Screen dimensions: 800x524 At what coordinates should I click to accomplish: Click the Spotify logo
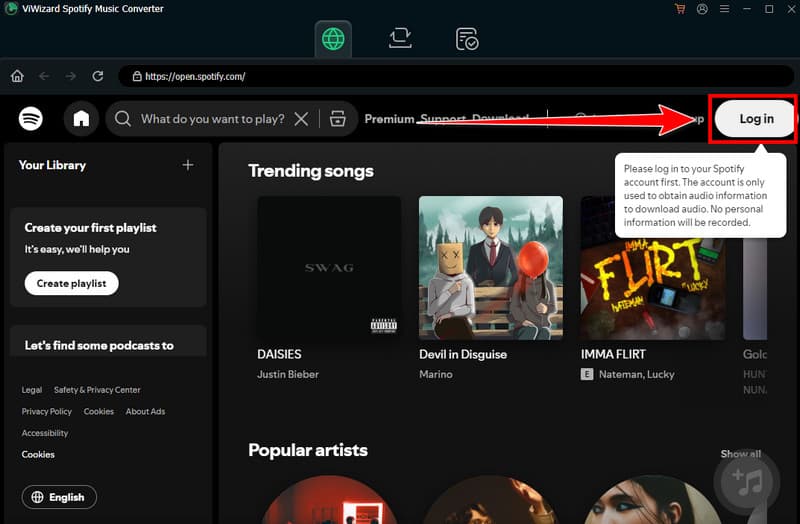click(31, 118)
